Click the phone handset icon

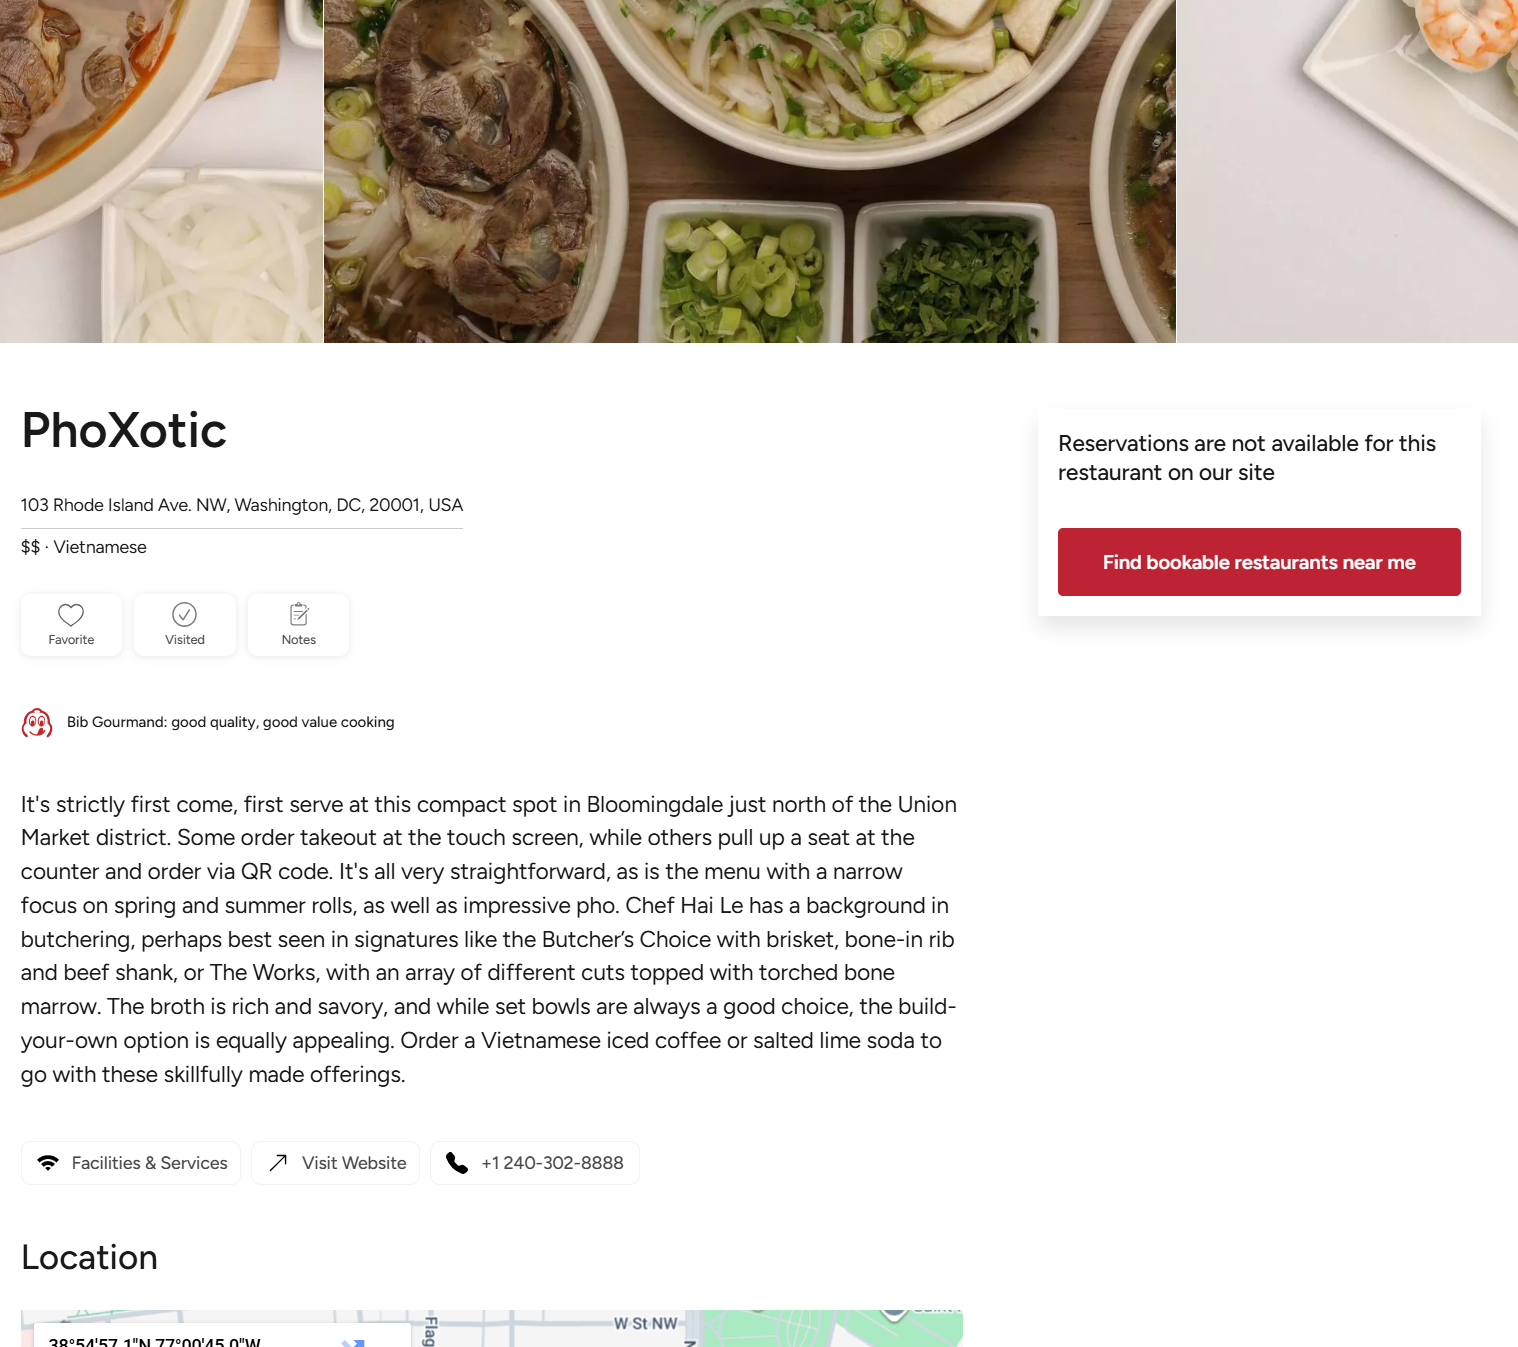(457, 1163)
